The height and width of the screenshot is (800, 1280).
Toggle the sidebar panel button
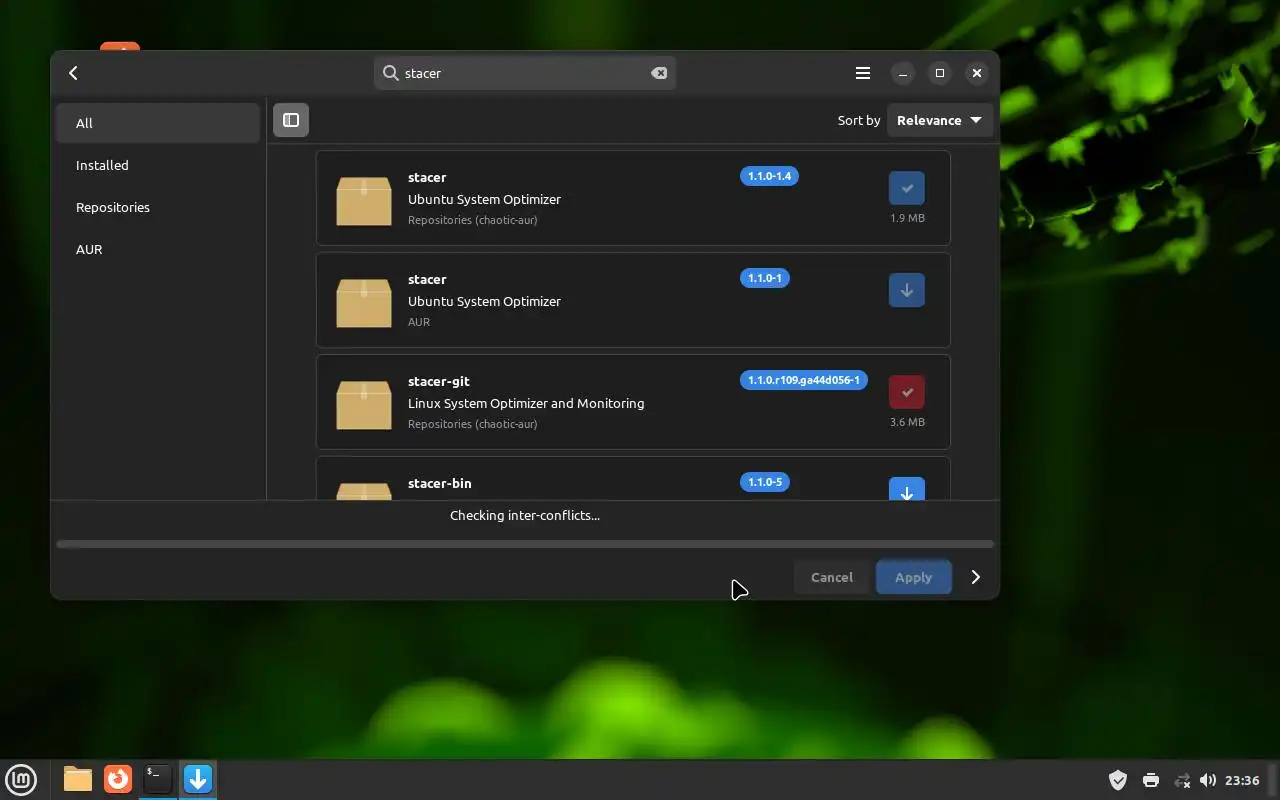pyautogui.click(x=291, y=120)
